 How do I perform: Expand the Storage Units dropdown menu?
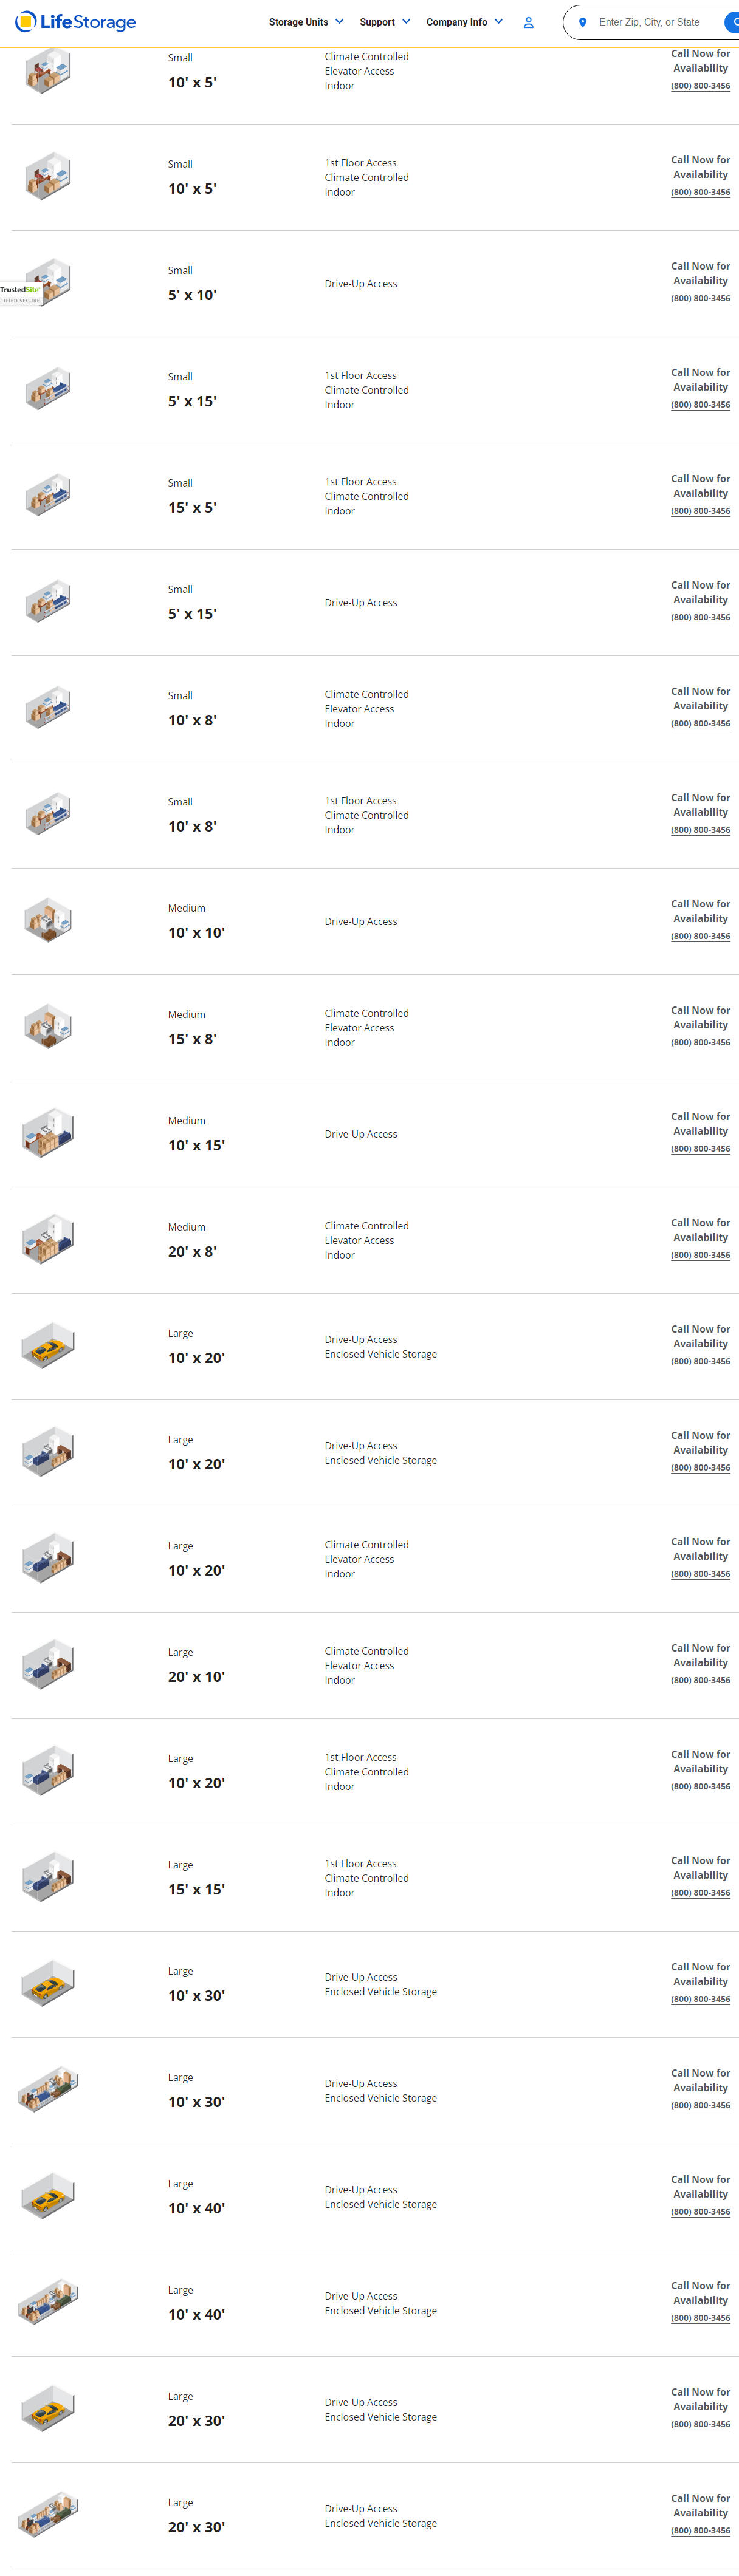306,22
